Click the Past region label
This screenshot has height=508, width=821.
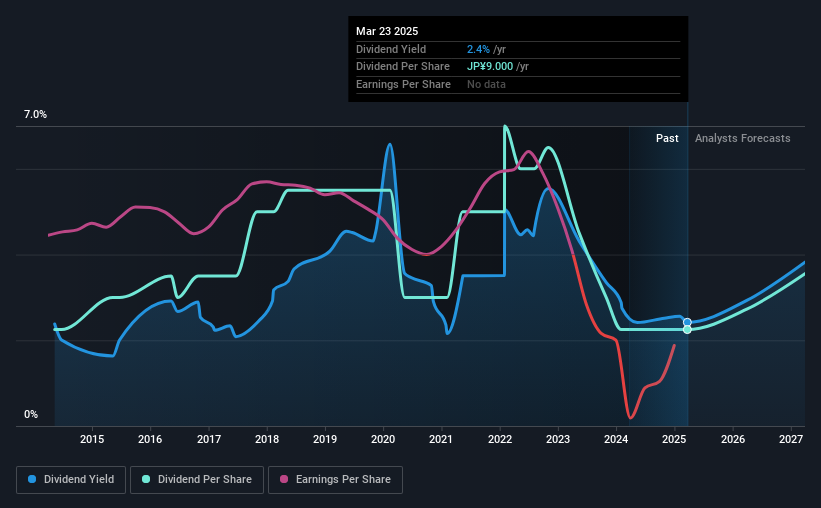coord(667,138)
